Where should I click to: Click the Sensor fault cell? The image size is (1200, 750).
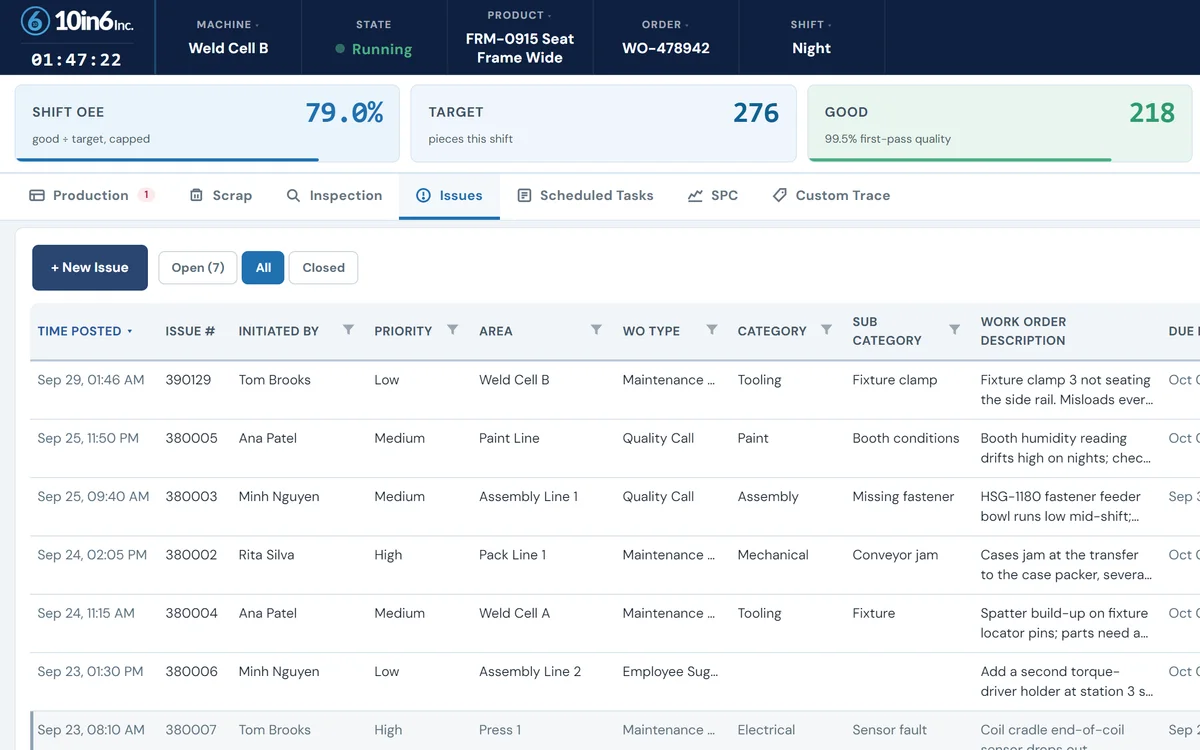890,730
